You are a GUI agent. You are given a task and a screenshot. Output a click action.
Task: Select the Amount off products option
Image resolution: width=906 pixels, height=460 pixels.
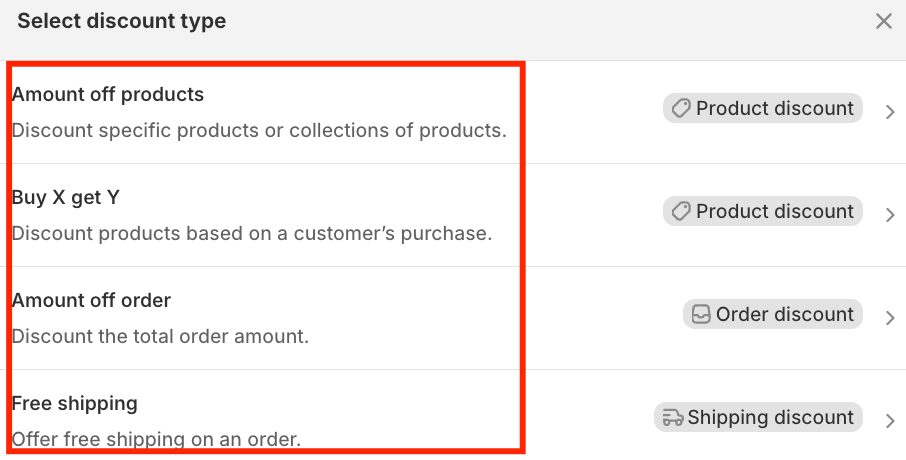[x=108, y=95]
